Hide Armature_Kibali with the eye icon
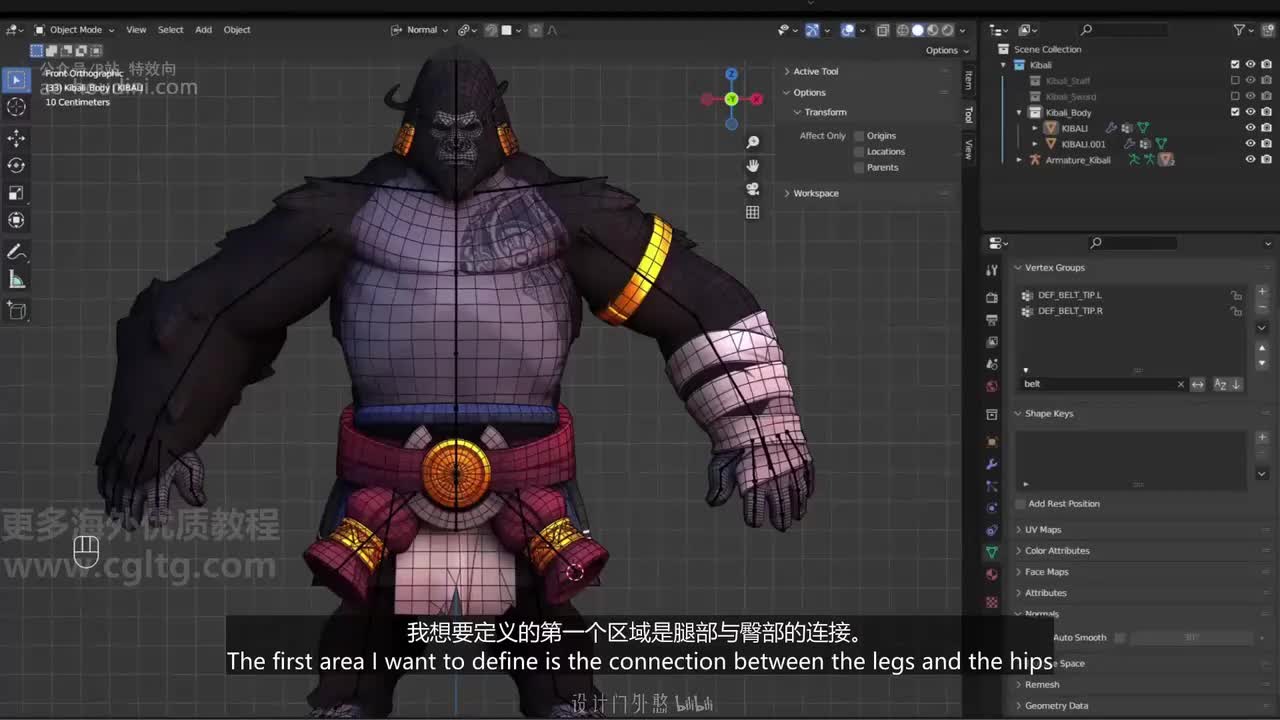Viewport: 1280px width, 720px height. pyautogui.click(x=1250, y=160)
